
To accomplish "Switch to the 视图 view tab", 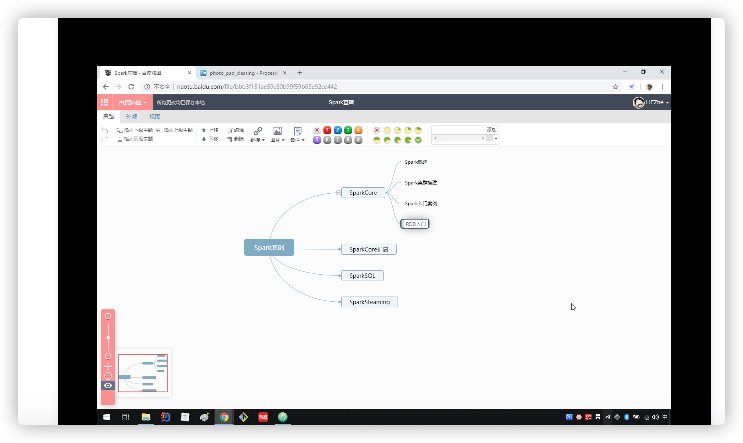I will click(154, 117).
